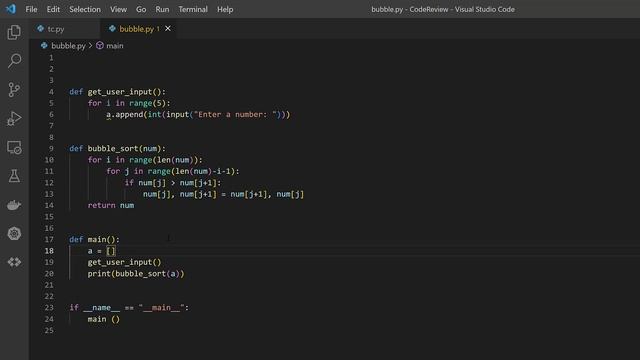640x360 pixels.
Task: Click the if num[j] > num[j+1] condition
Action: 173,183
